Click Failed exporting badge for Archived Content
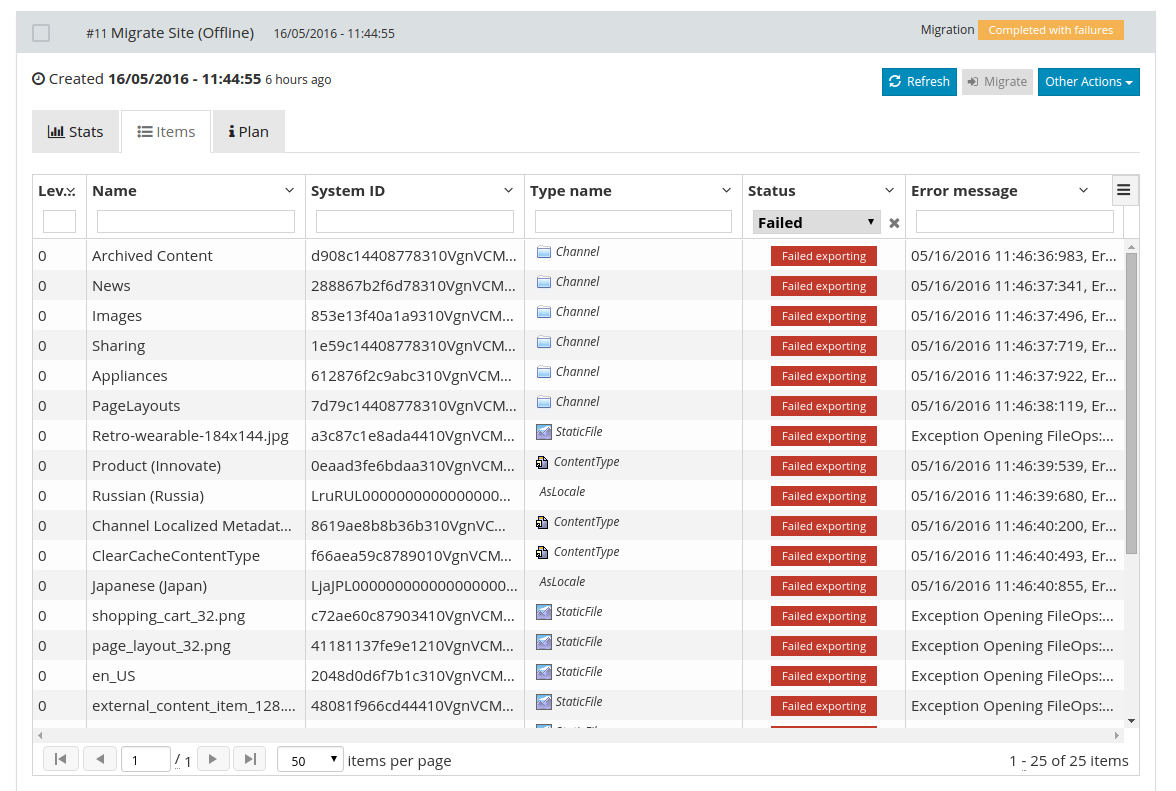The height and width of the screenshot is (791, 1176). pos(824,256)
